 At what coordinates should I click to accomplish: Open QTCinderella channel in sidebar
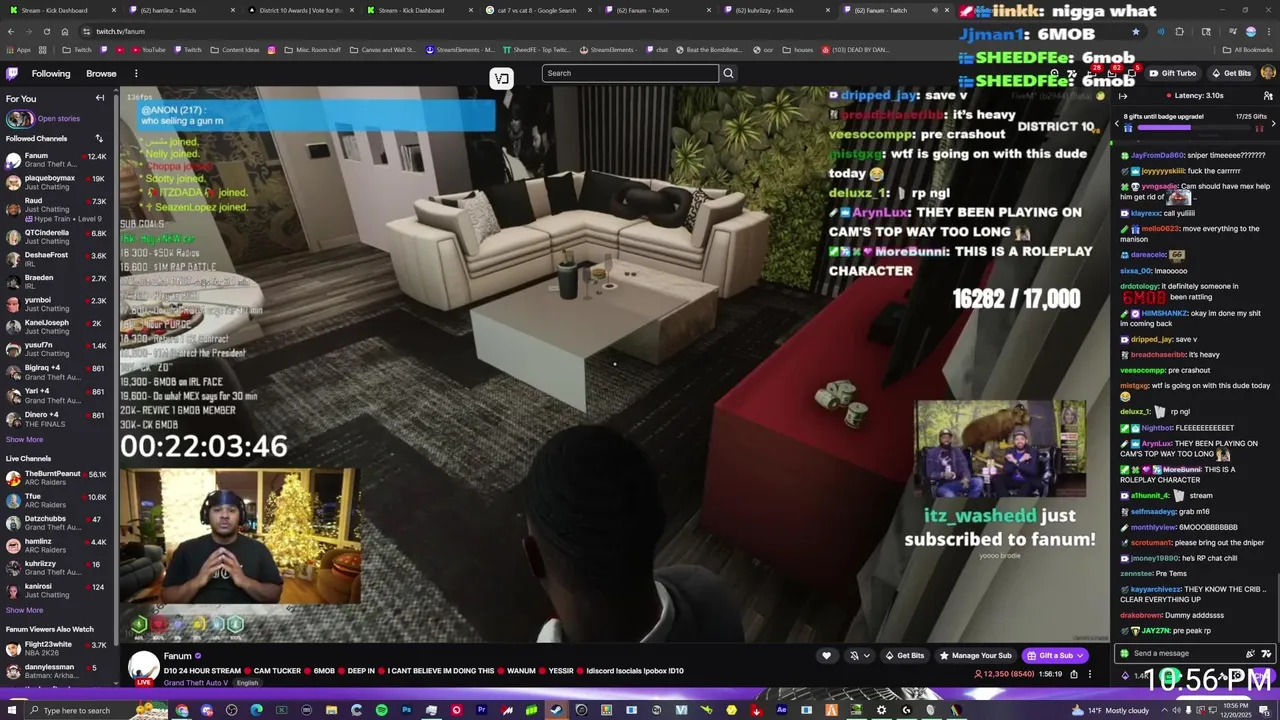56,237
